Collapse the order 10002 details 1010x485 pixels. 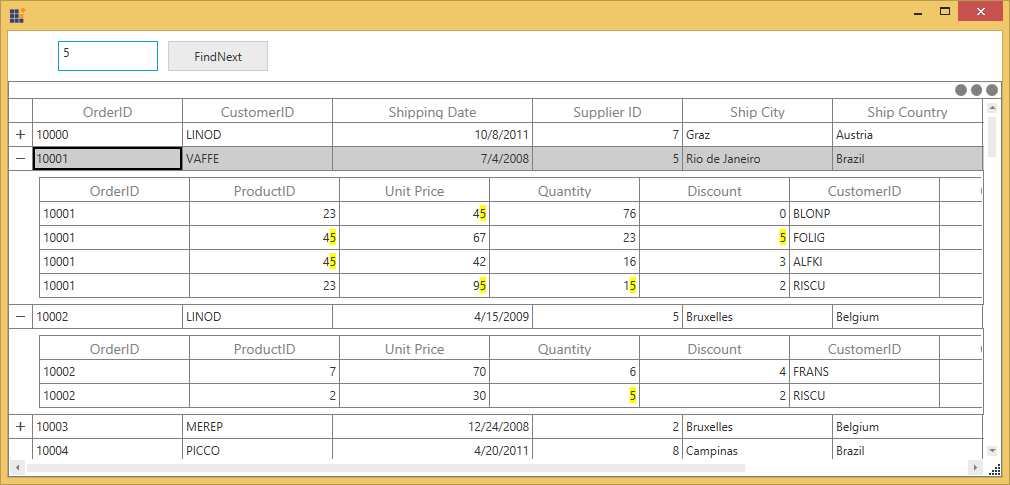(21, 316)
